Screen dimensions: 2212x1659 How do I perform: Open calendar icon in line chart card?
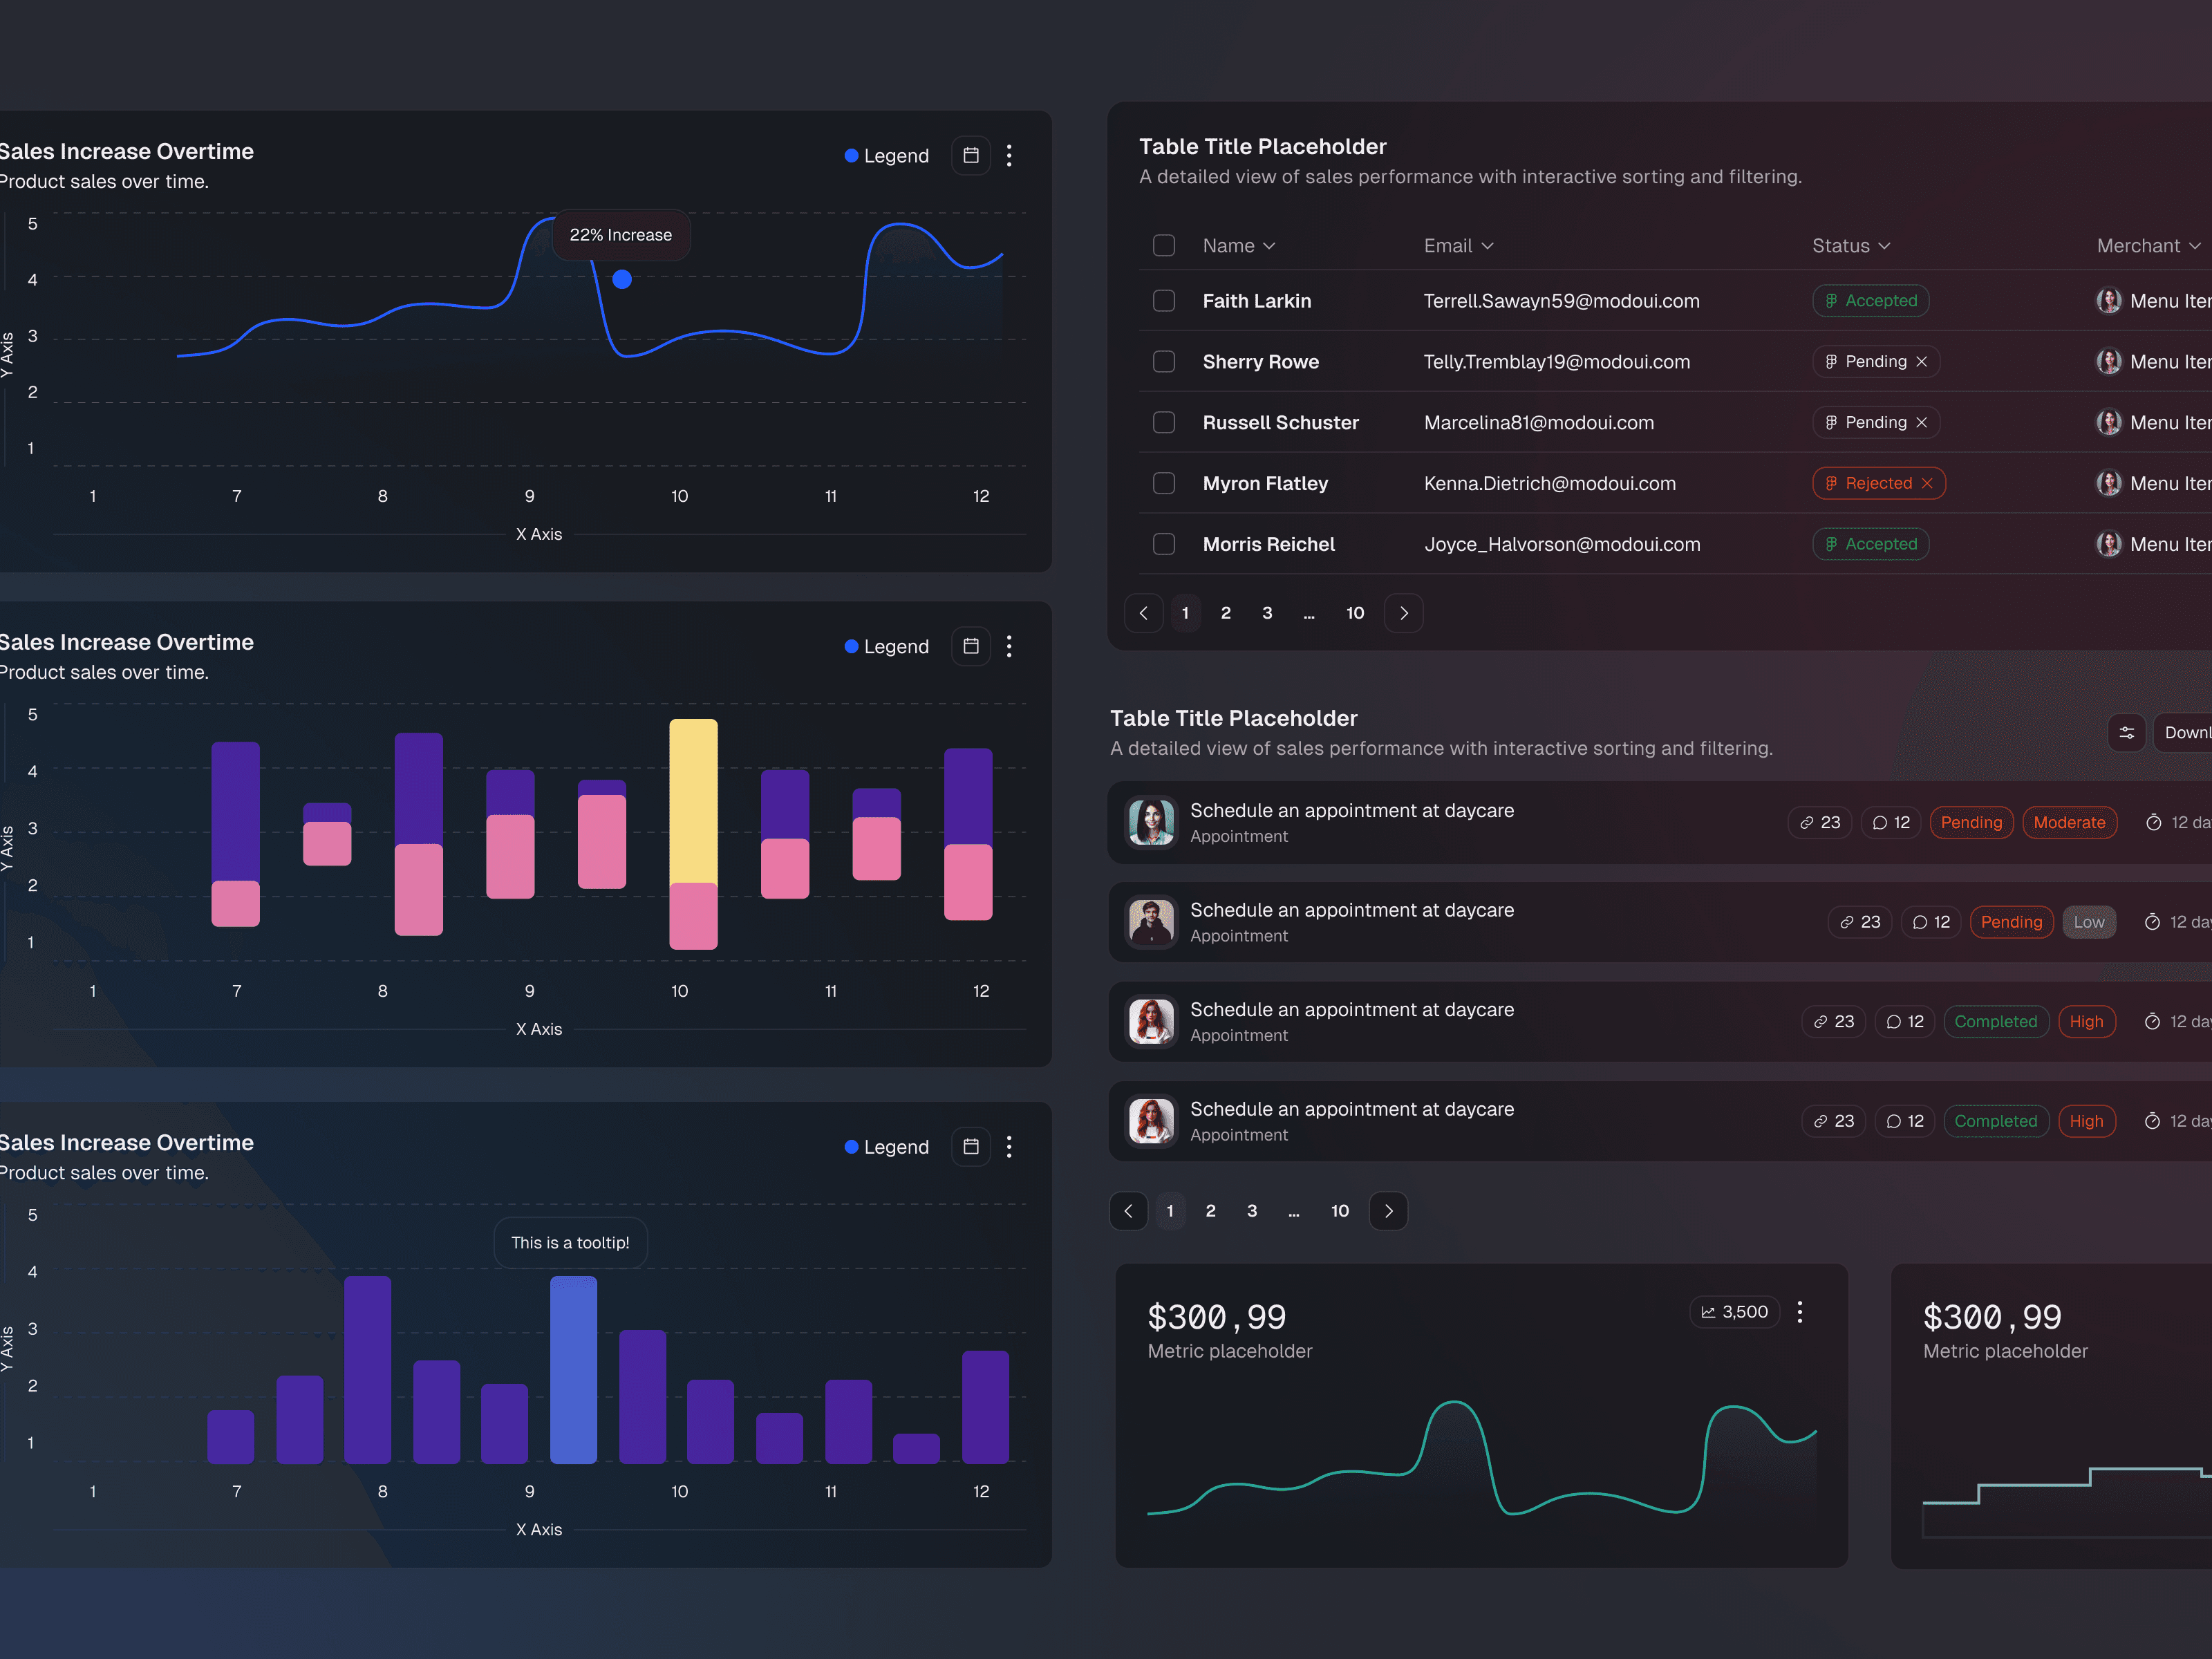970,155
